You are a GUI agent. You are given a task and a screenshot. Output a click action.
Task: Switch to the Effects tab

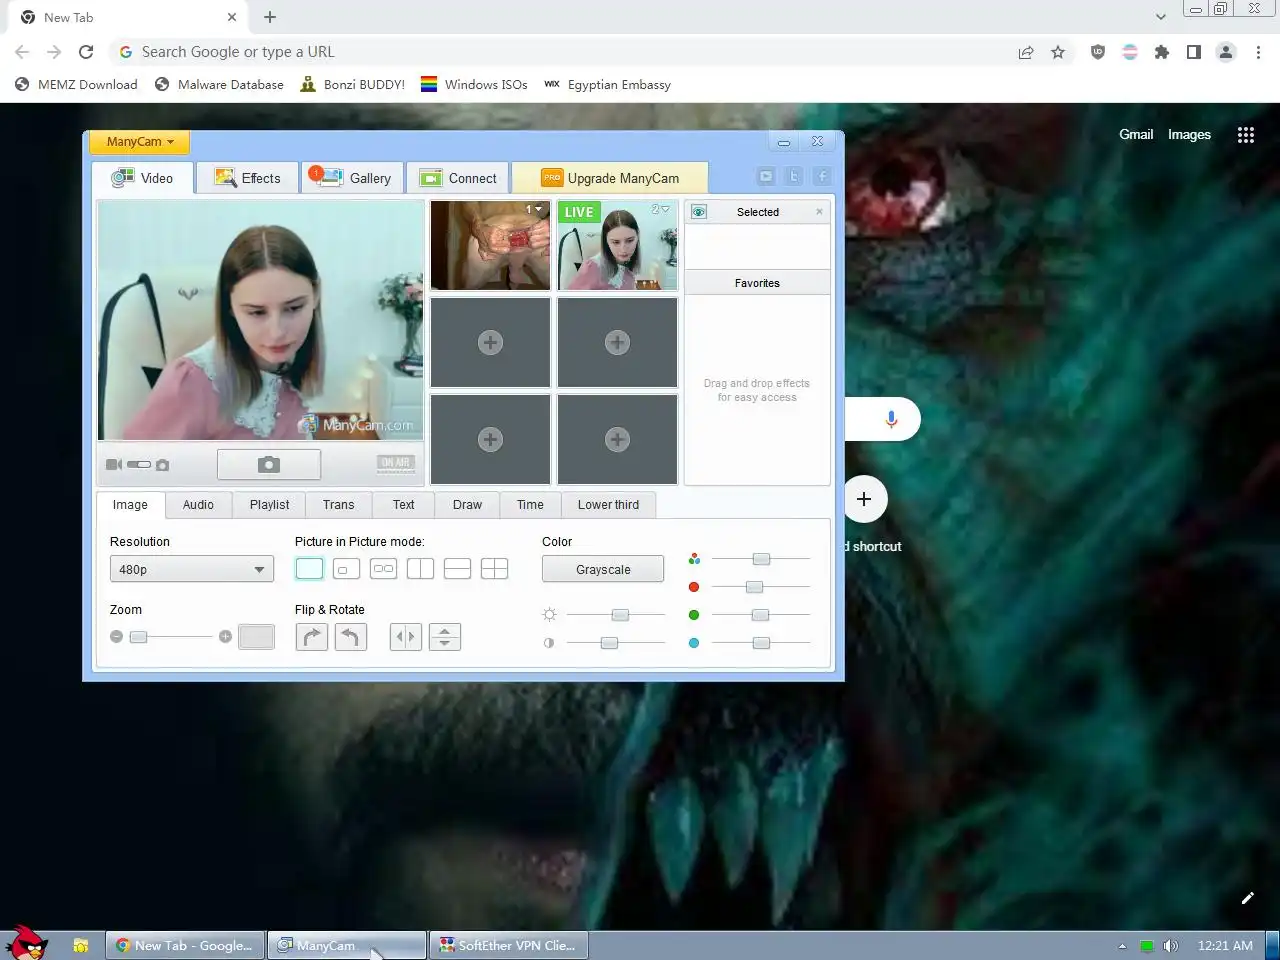248,178
